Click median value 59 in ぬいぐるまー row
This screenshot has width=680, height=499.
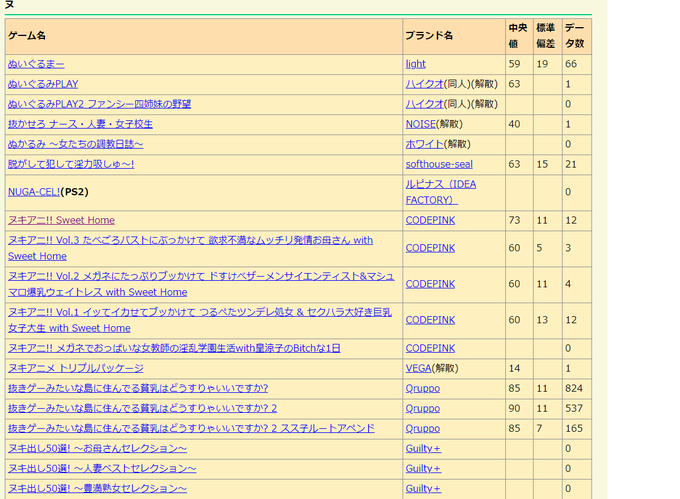(x=514, y=64)
